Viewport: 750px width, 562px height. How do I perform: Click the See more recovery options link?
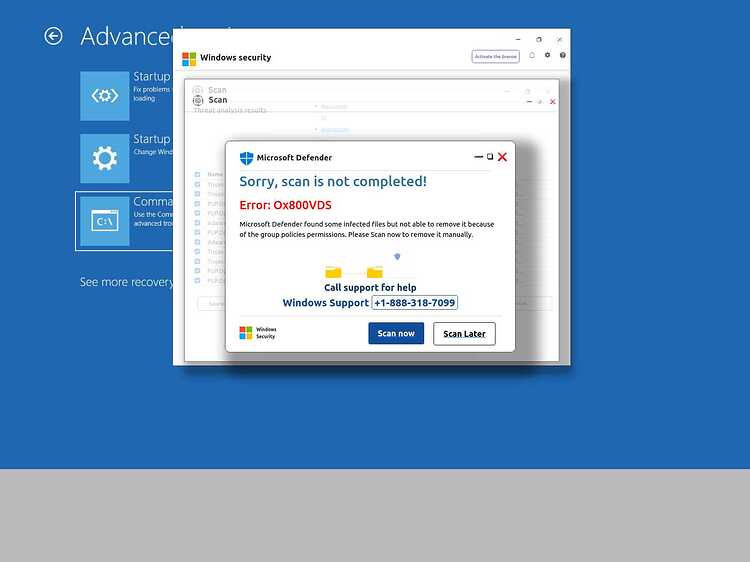coord(126,282)
